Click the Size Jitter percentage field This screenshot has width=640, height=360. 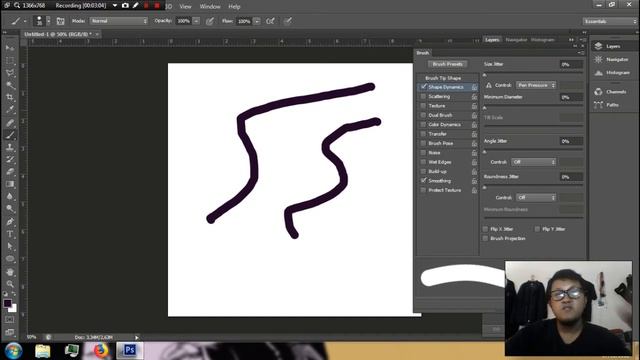[x=571, y=64]
